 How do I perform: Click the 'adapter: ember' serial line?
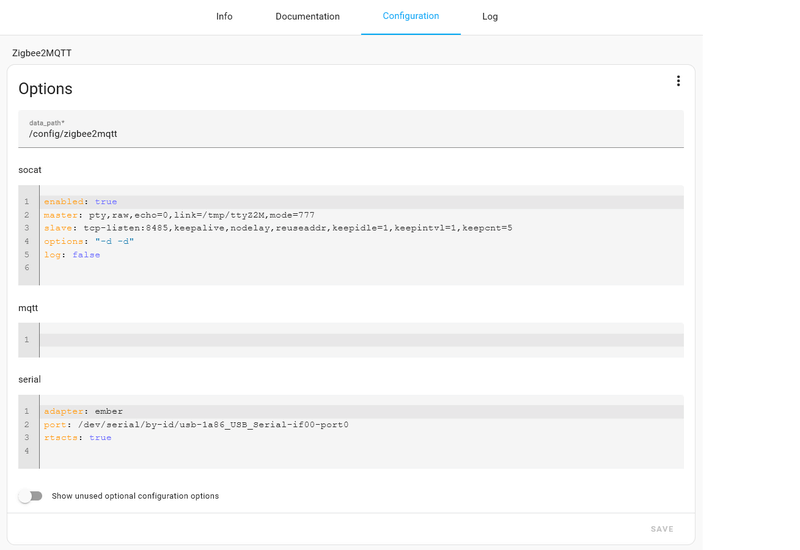click(362, 412)
